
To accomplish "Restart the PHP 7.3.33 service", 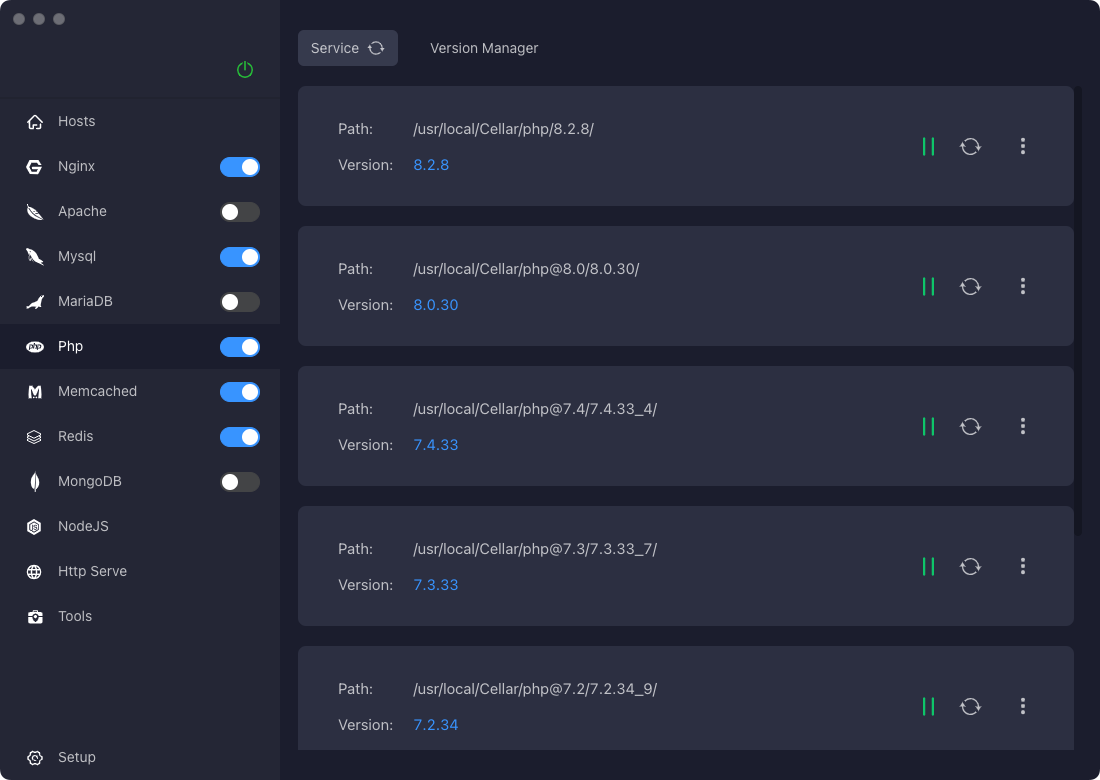I will 970,566.
